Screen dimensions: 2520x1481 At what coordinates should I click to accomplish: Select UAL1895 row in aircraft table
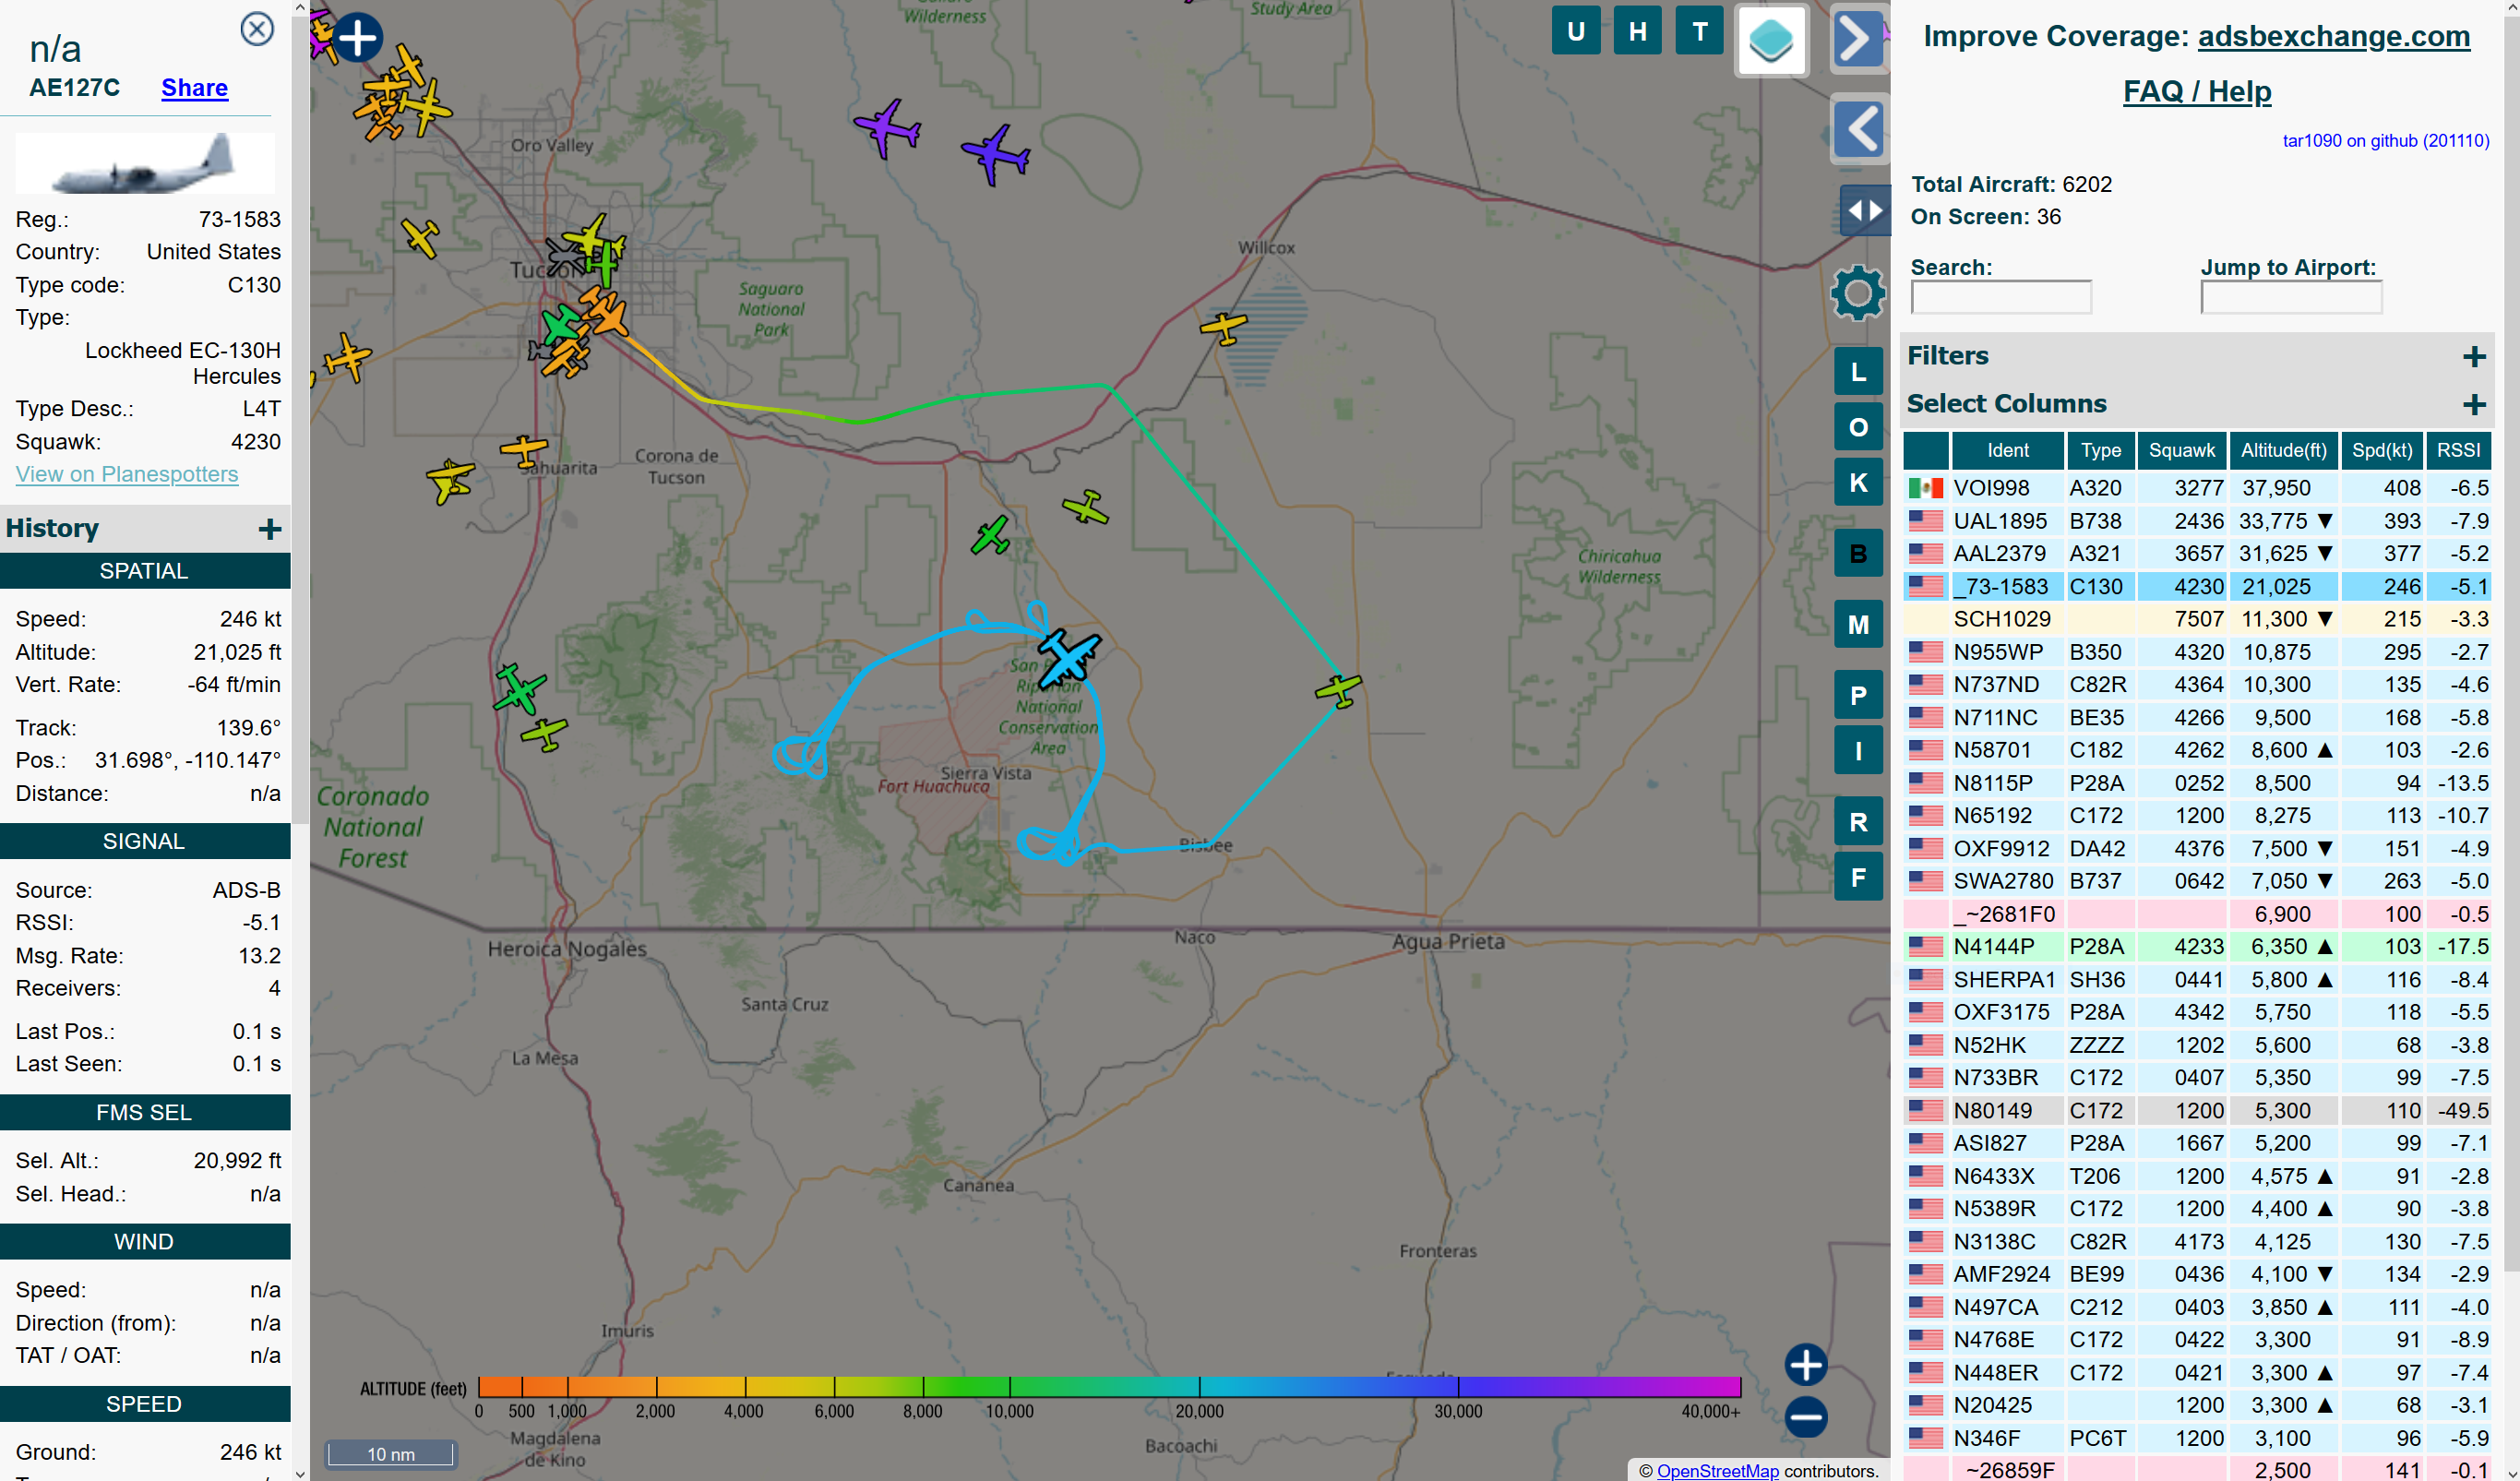tap(2197, 521)
